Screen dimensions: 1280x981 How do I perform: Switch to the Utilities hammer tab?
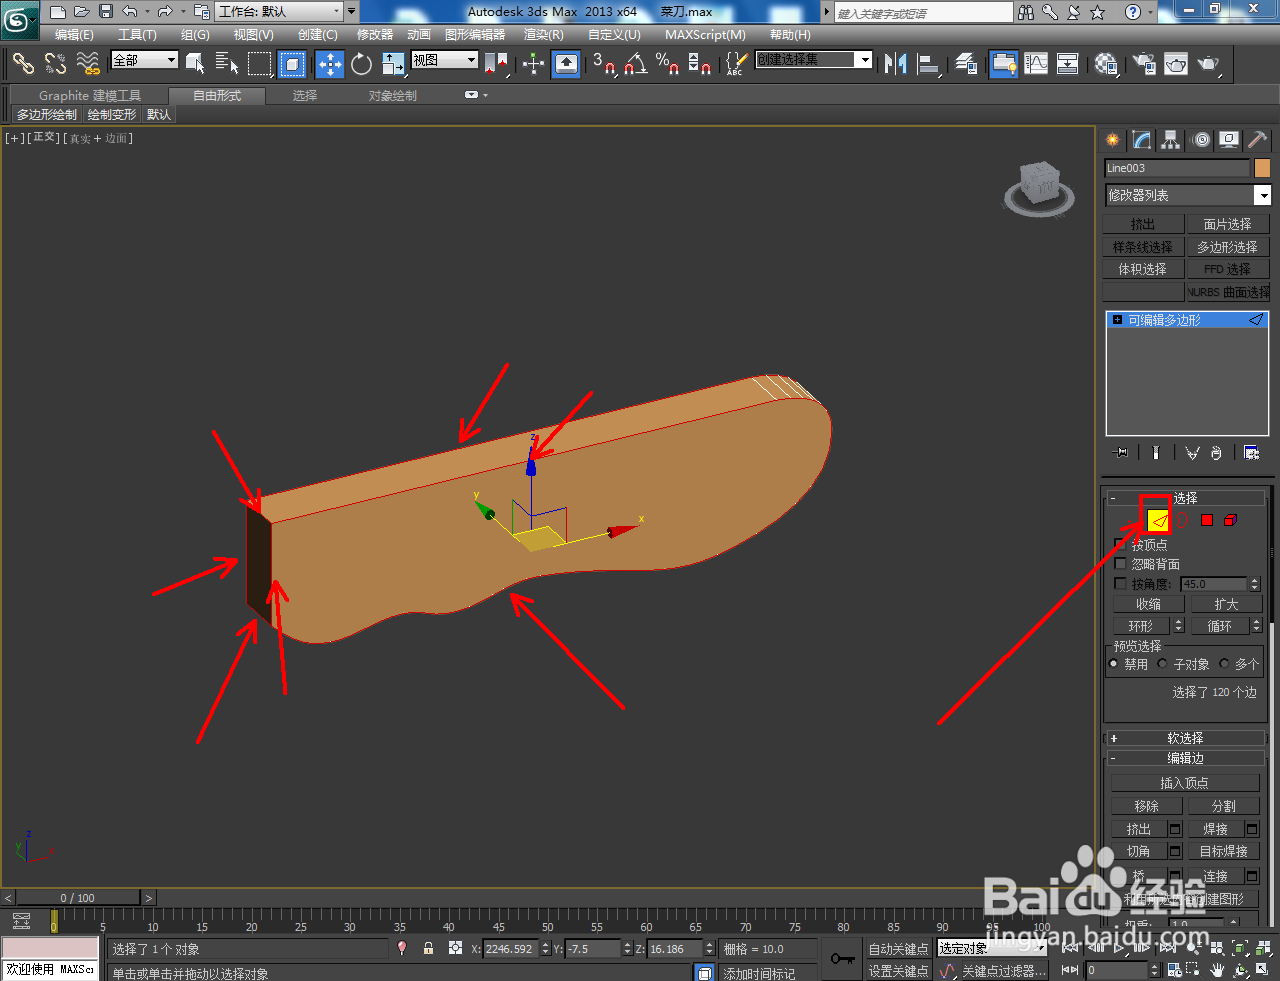point(1257,140)
